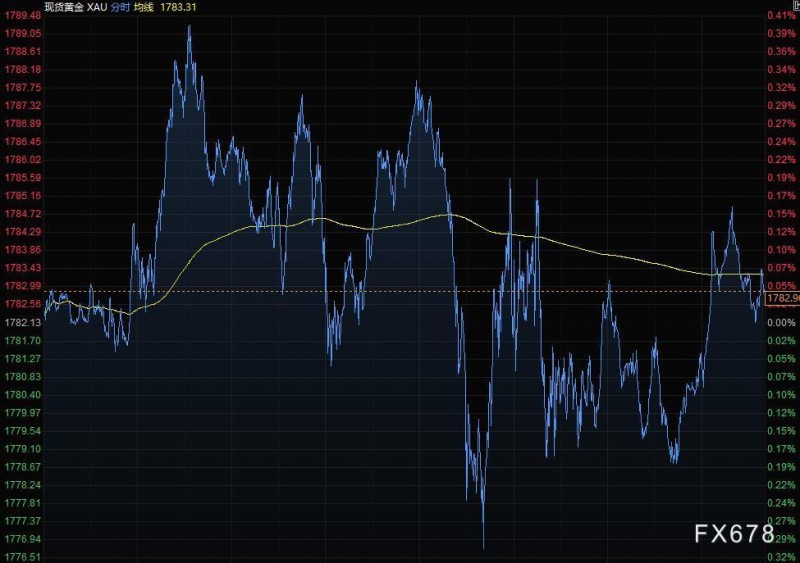Select the 现货黄金 XAU title label
Screen dimensions: 800x563
tap(76, 7)
